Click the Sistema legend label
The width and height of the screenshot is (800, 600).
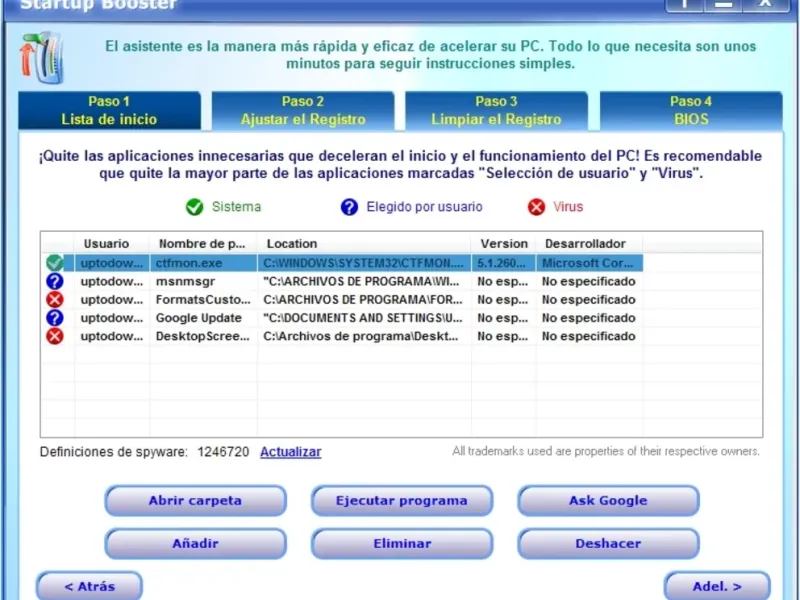point(236,207)
